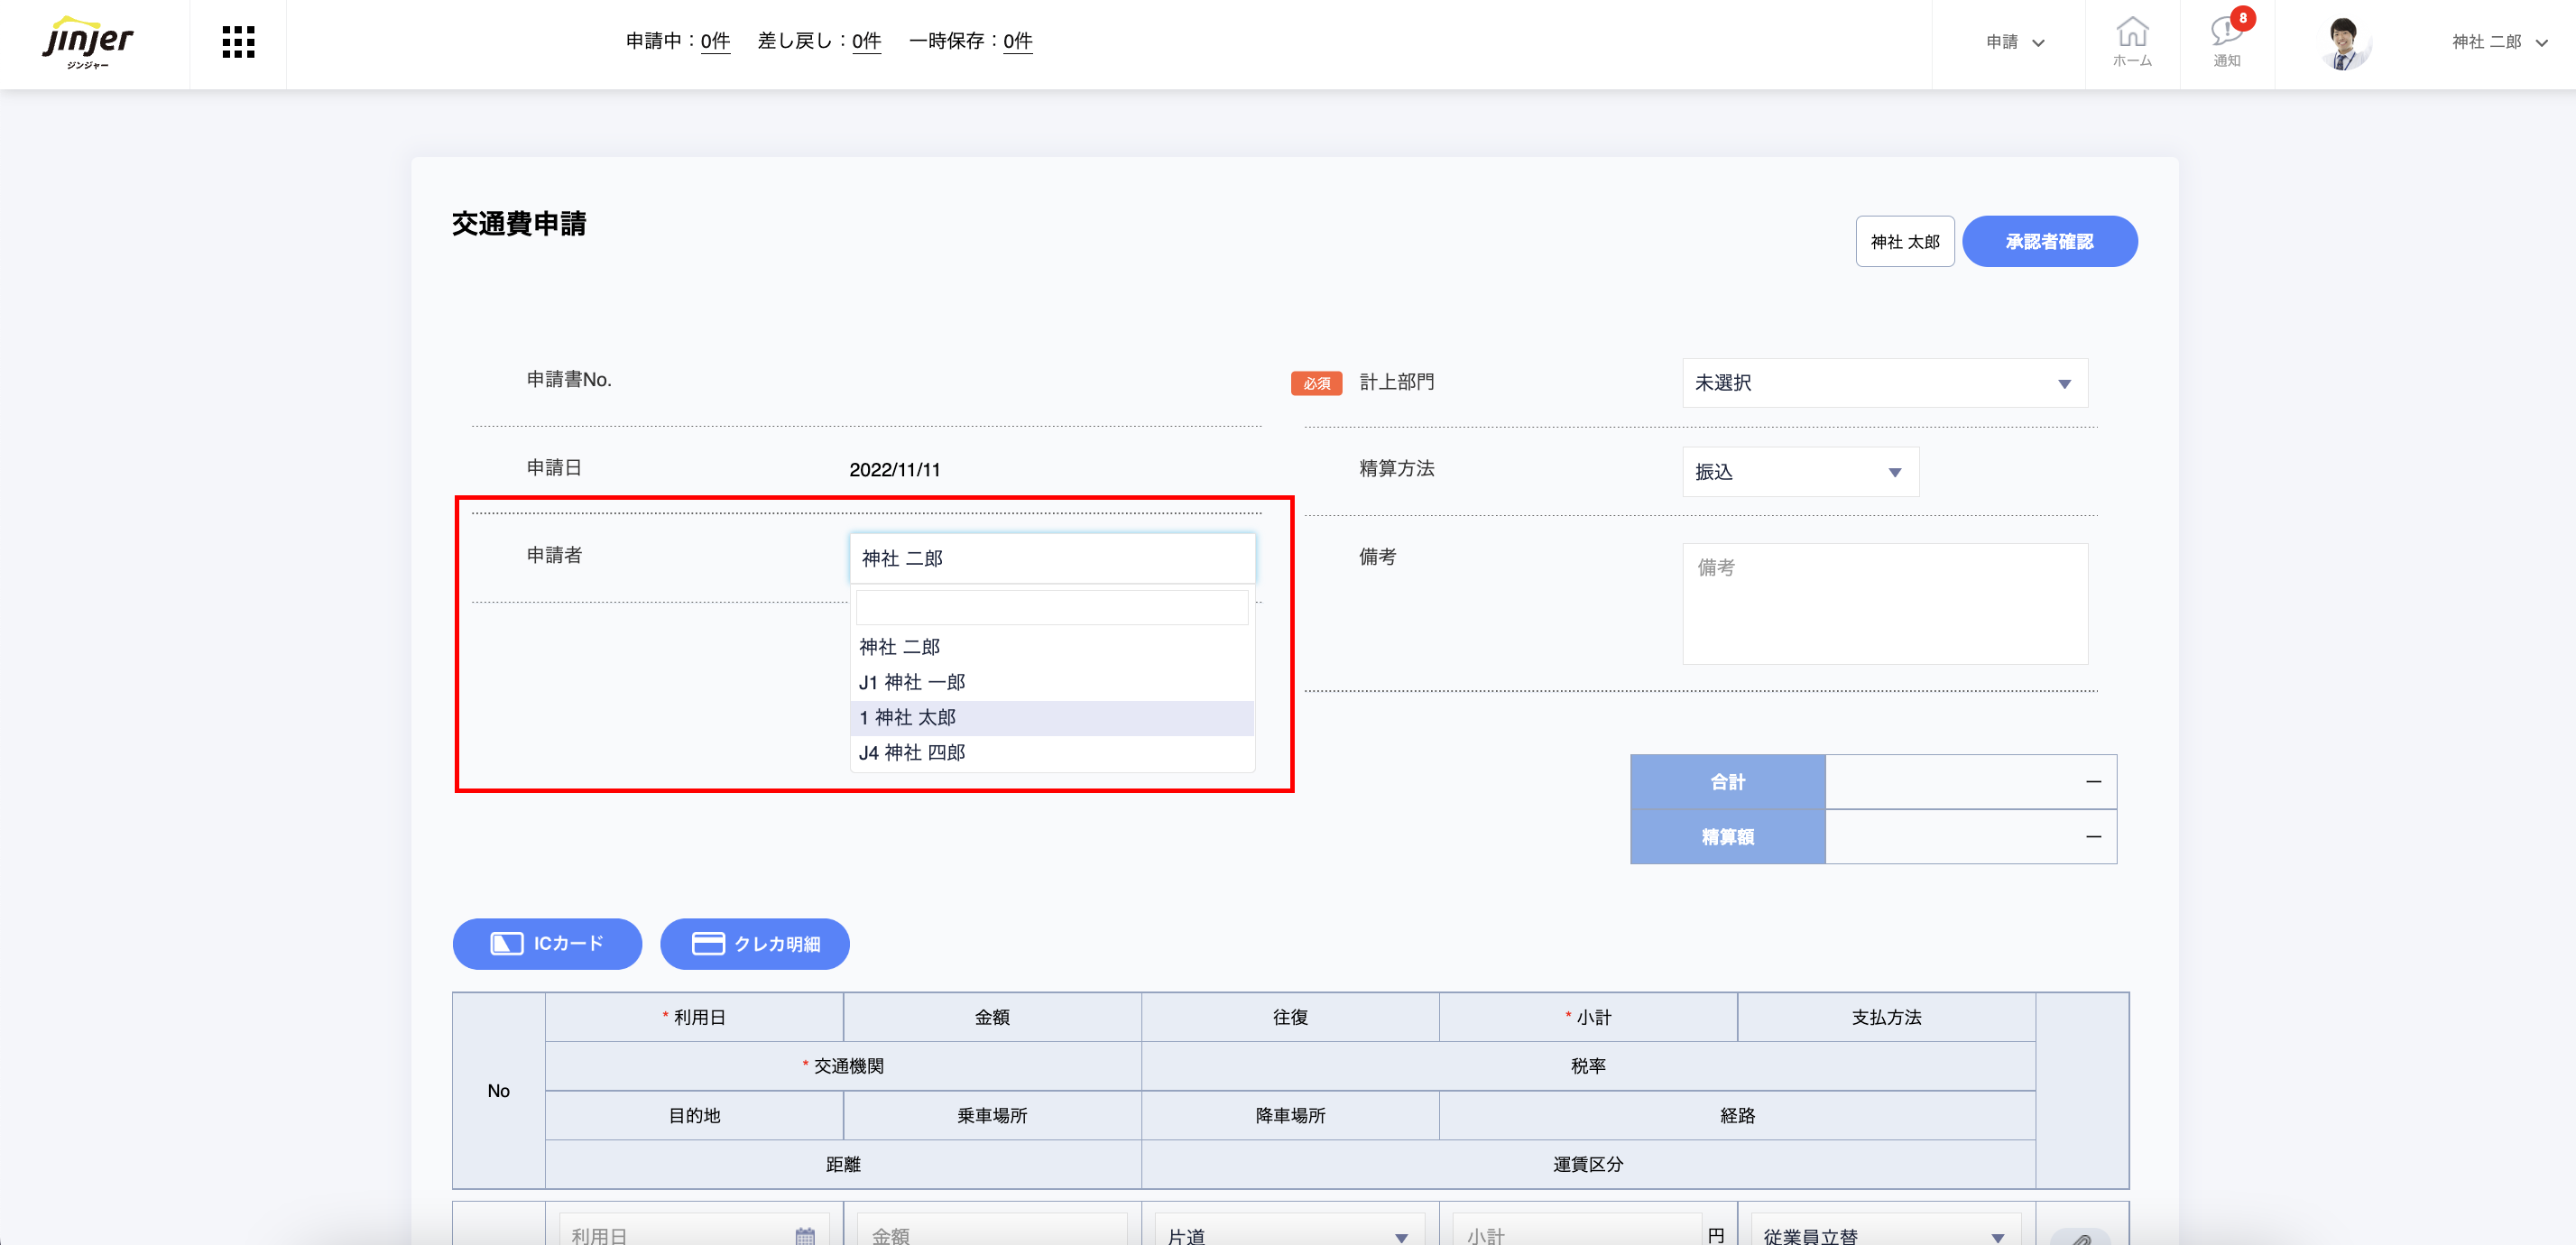Image resolution: width=2576 pixels, height=1245 pixels.
Task: Open notifications speech bubble icon
Action: [x=2227, y=41]
